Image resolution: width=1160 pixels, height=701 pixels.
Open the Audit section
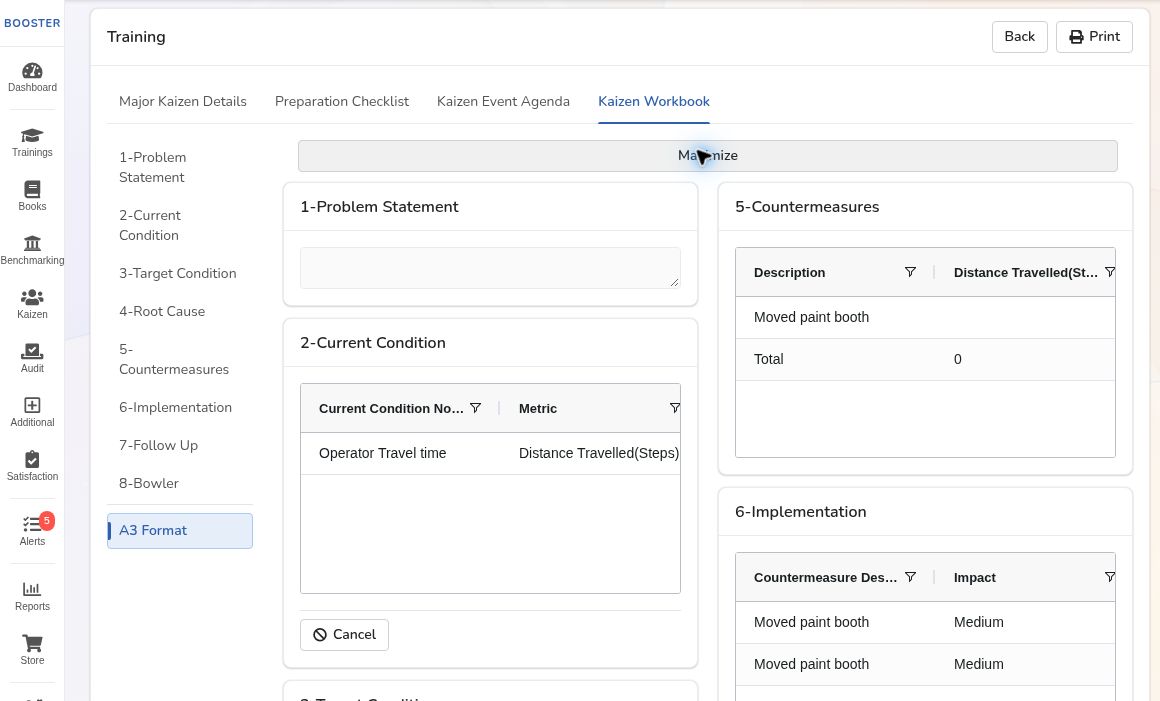(32, 359)
